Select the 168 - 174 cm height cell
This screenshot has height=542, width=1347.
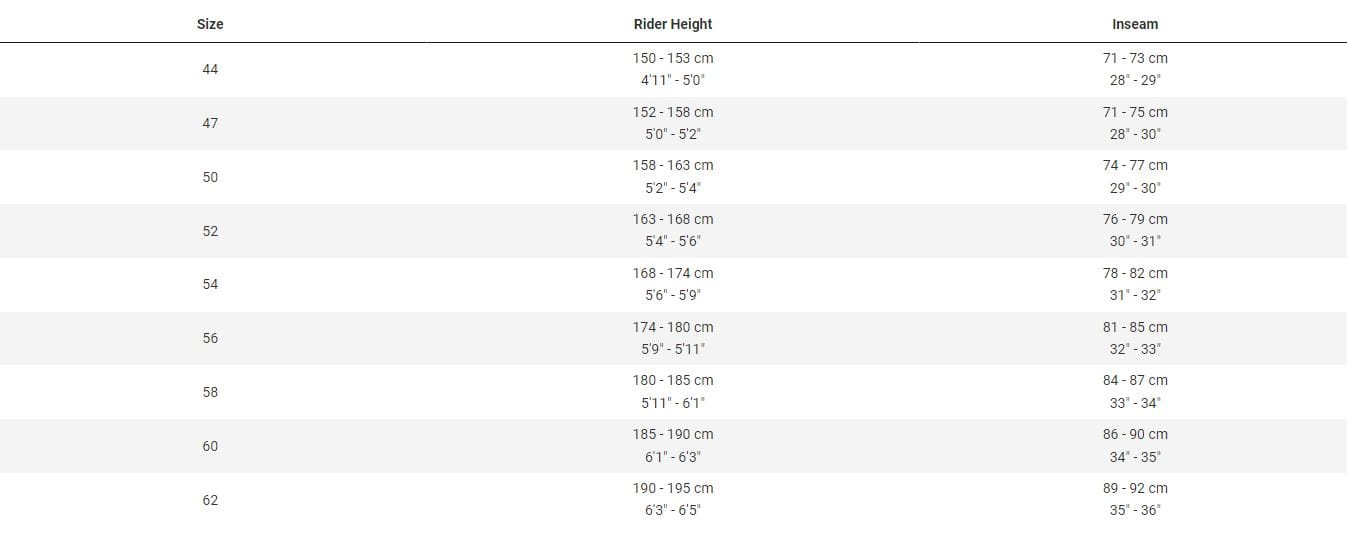(x=673, y=273)
